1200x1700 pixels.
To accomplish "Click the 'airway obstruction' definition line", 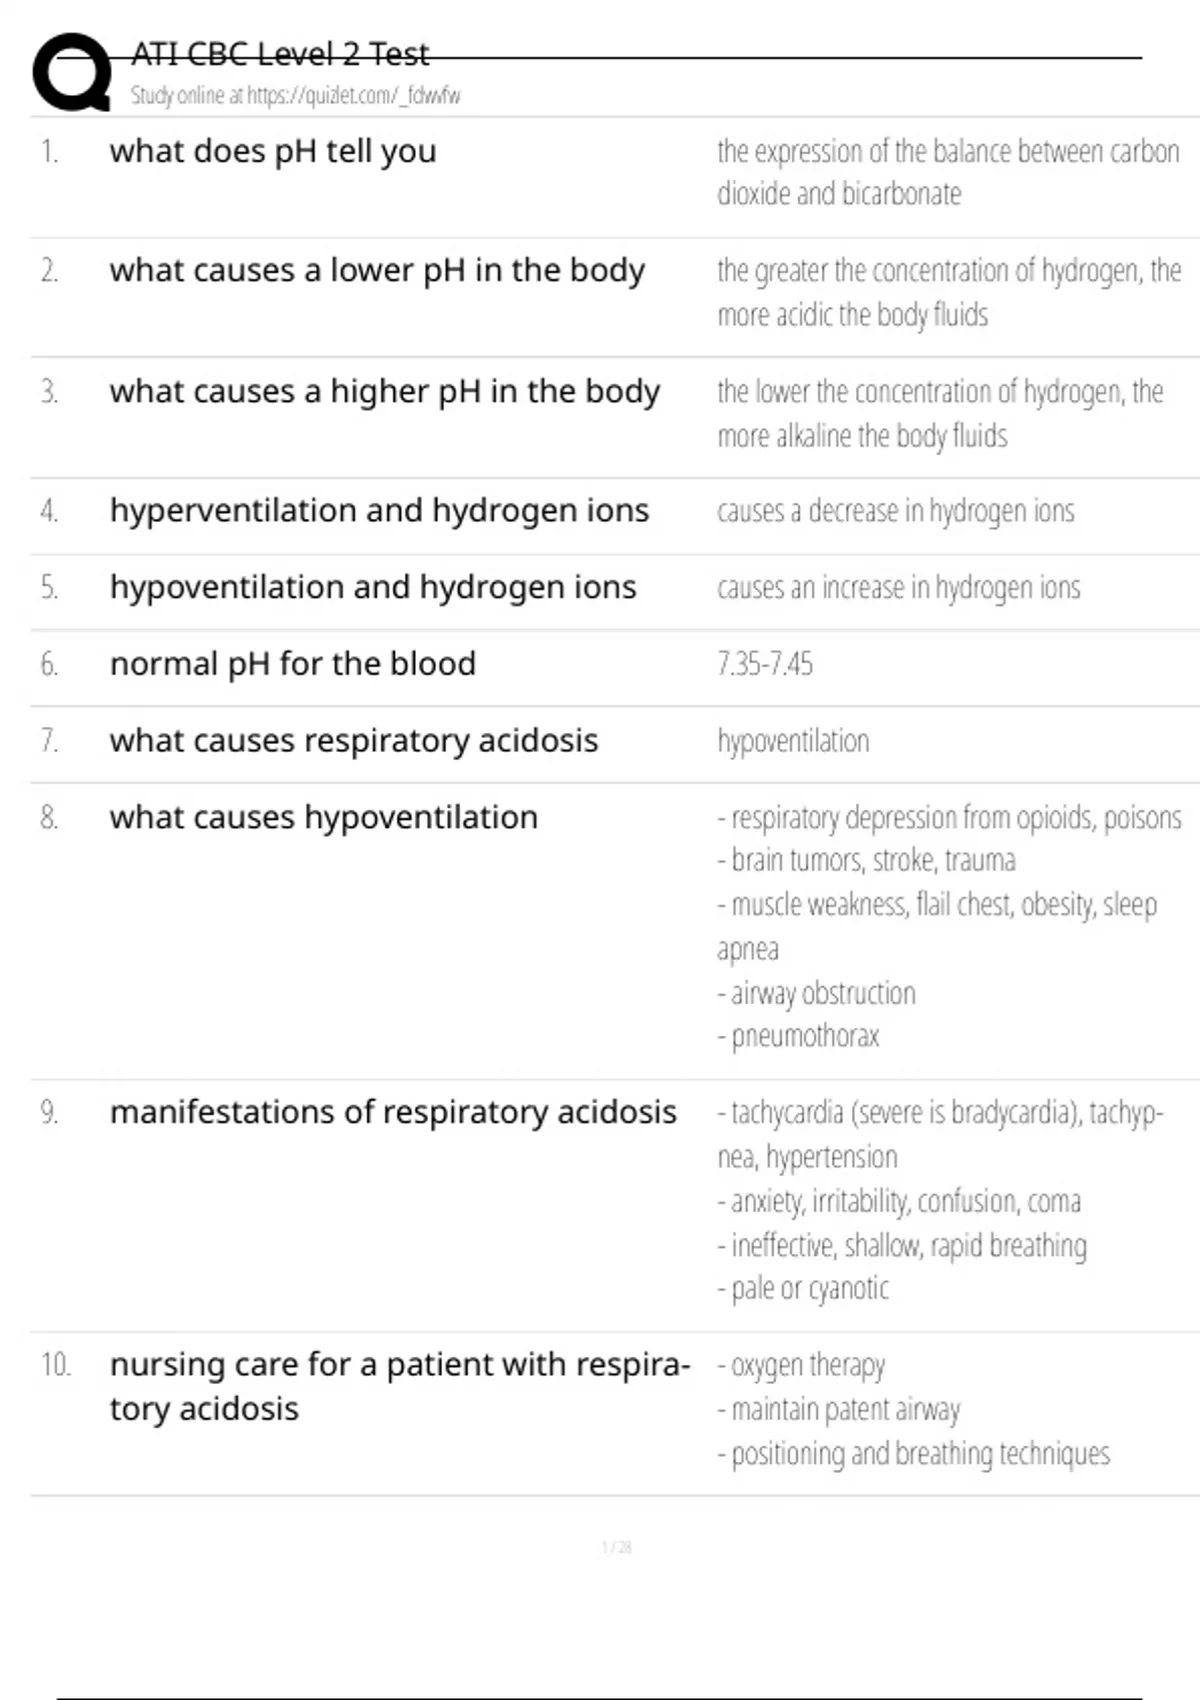I will pyautogui.click(x=817, y=993).
